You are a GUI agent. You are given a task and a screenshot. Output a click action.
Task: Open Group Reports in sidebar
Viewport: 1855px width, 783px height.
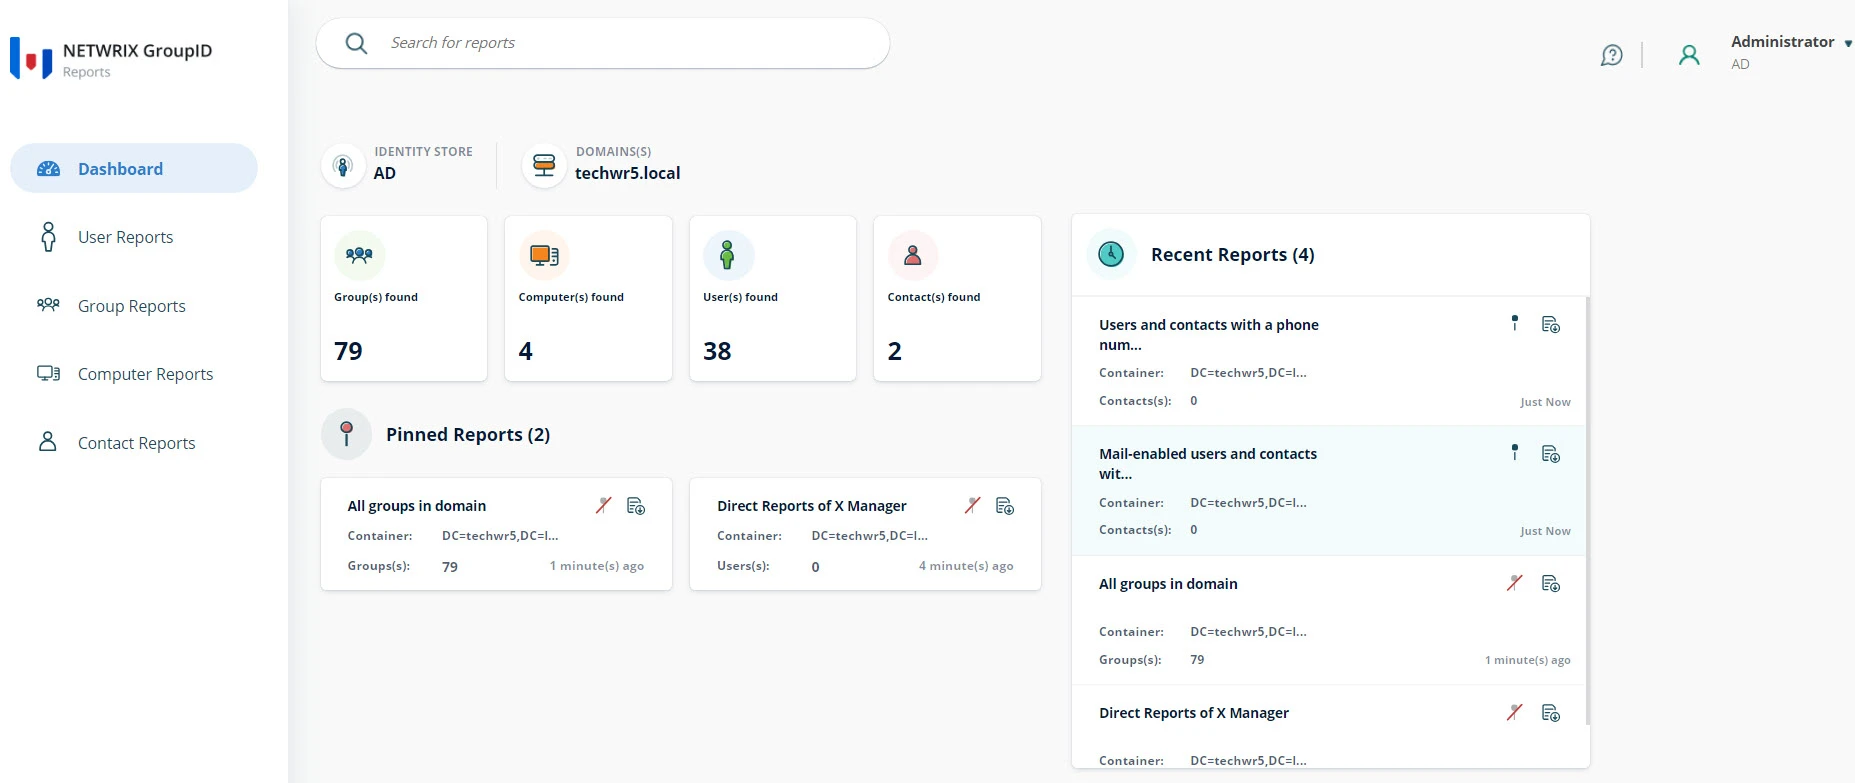click(131, 306)
